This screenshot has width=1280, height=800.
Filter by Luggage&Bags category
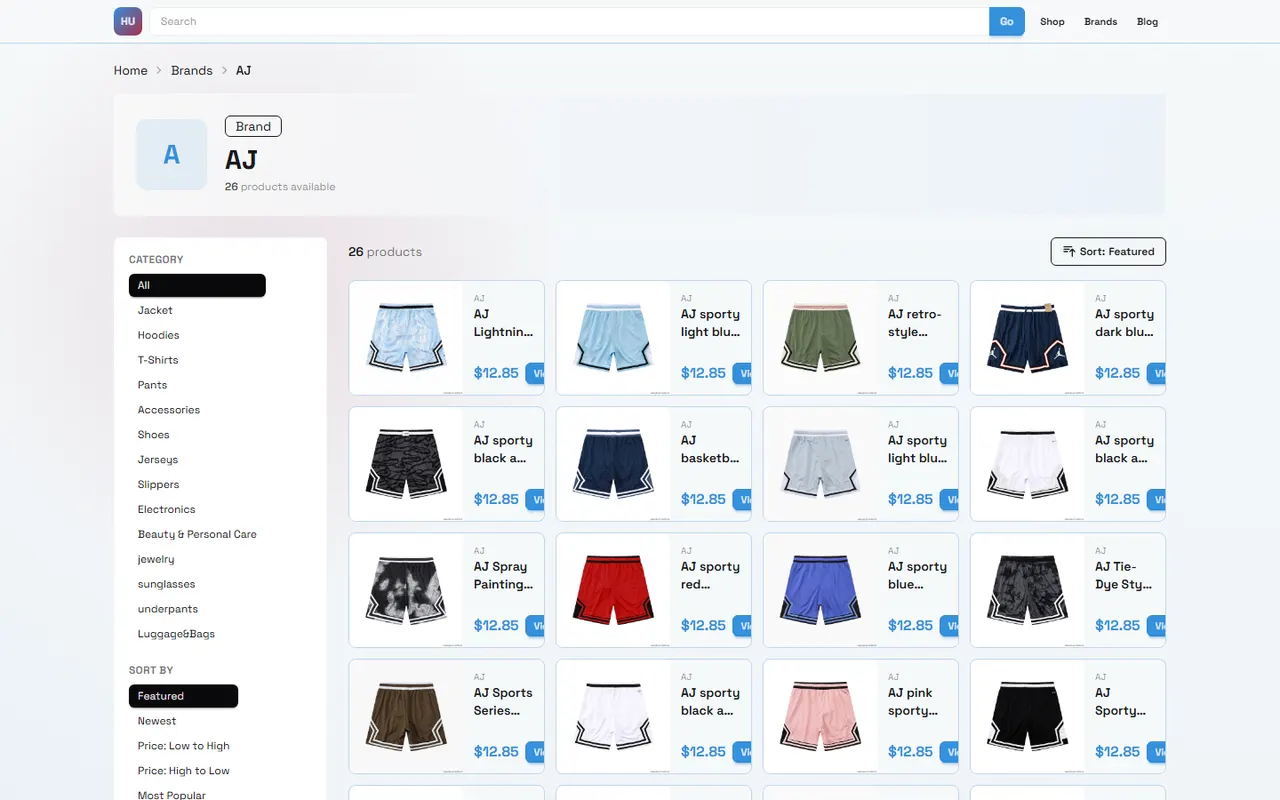click(177, 635)
